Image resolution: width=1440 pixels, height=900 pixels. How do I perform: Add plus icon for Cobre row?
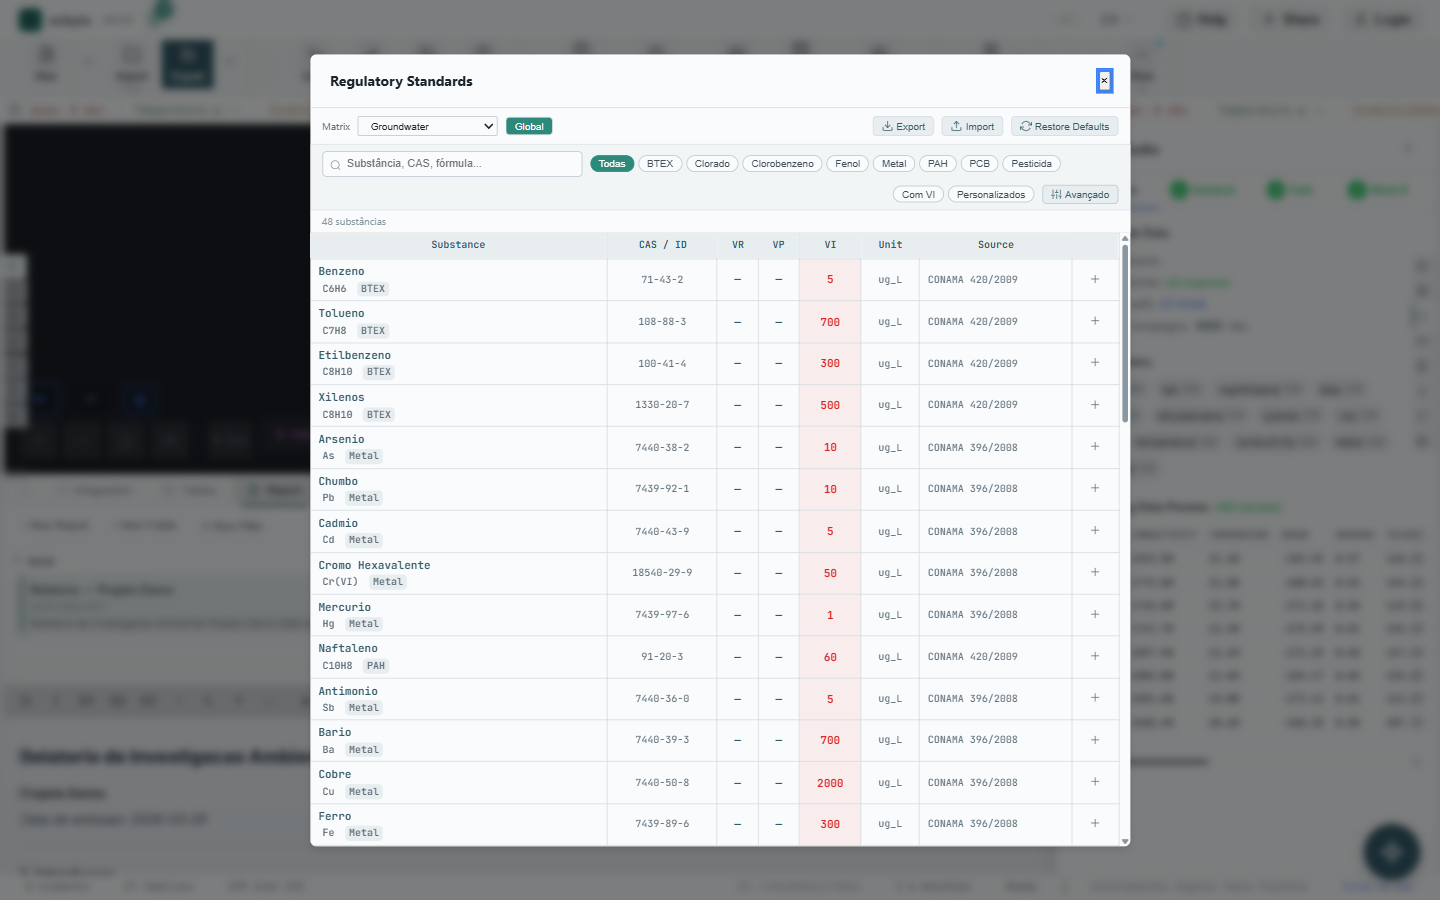1095,782
